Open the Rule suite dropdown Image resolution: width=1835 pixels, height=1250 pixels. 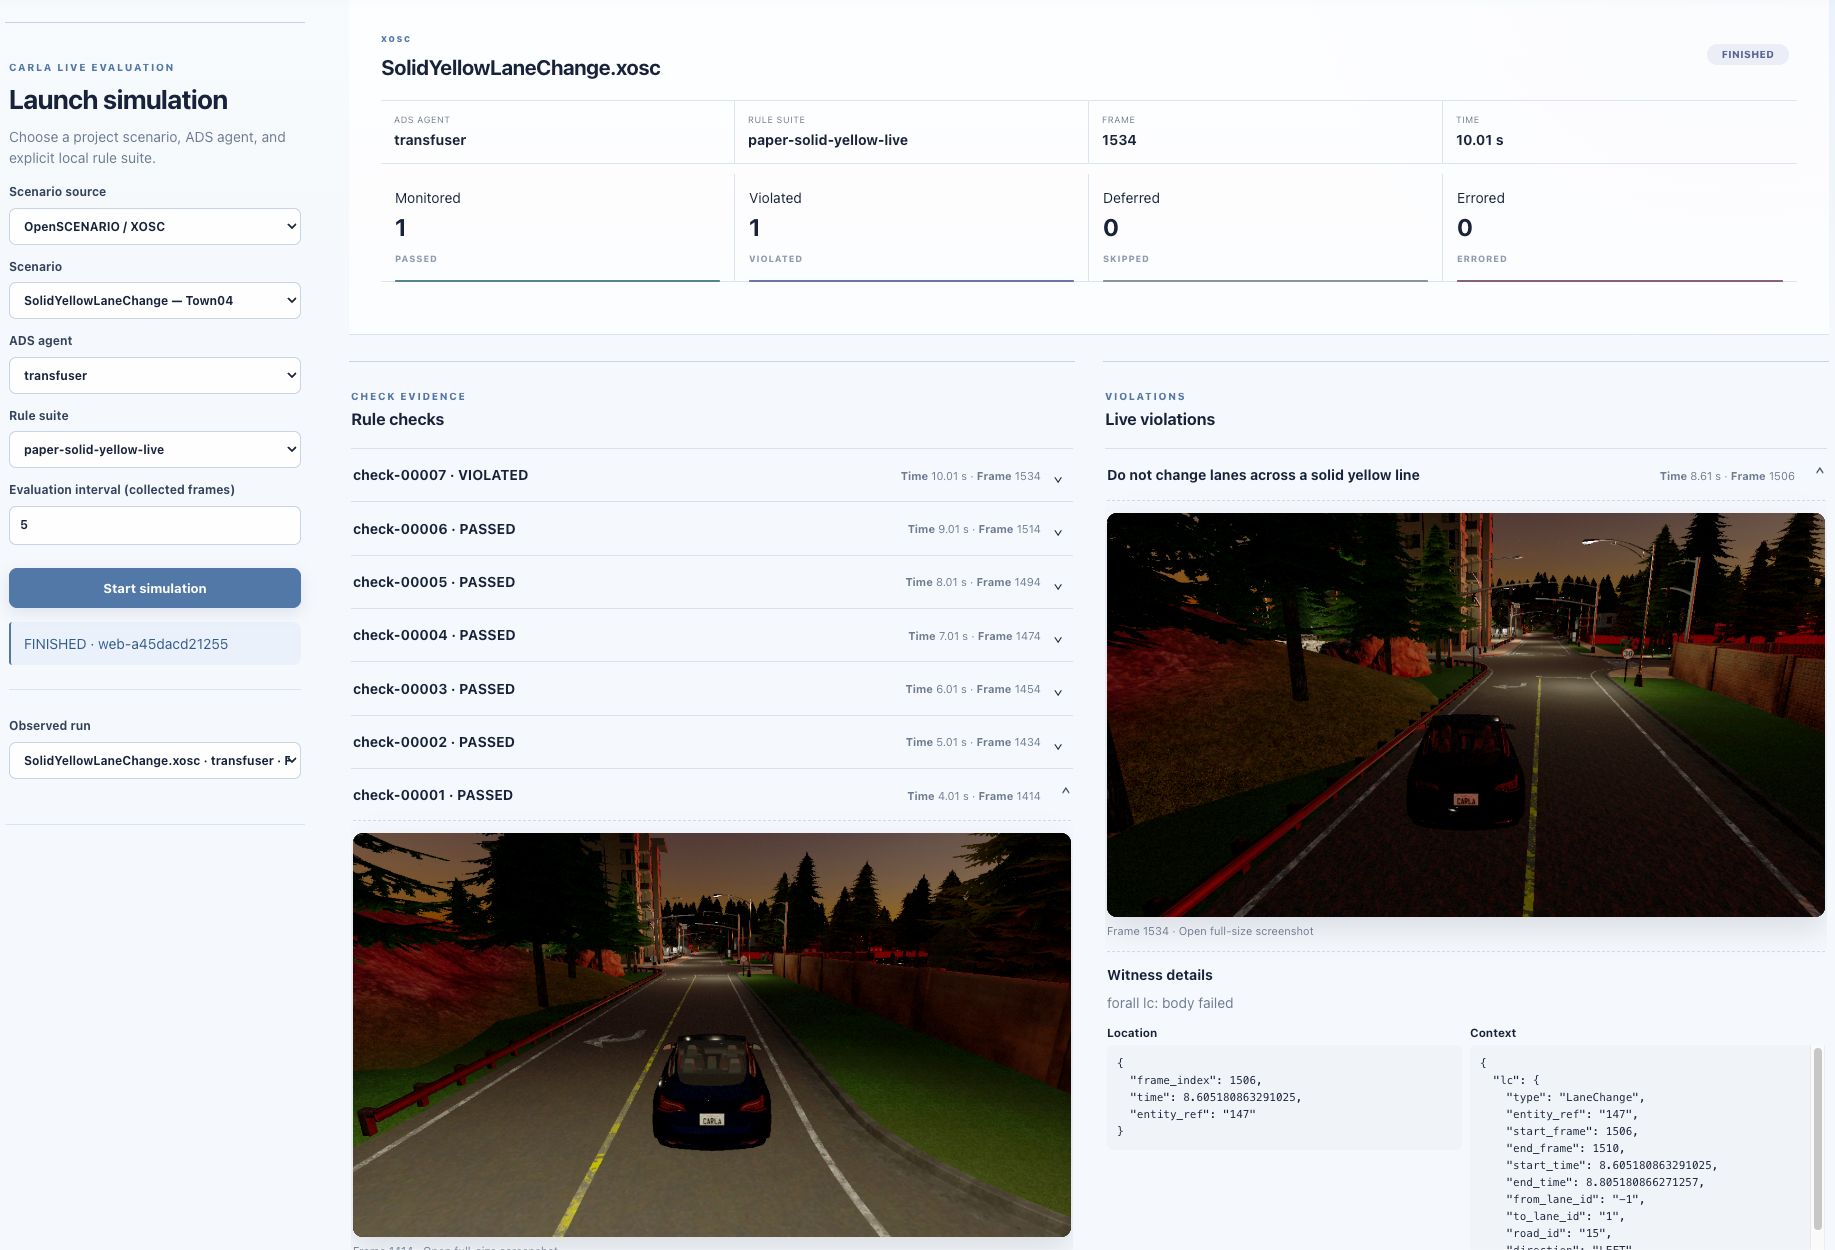(x=155, y=450)
